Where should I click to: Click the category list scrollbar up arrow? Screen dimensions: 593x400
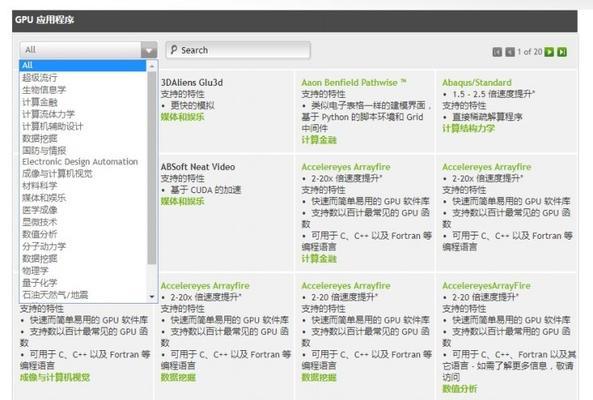152,66
